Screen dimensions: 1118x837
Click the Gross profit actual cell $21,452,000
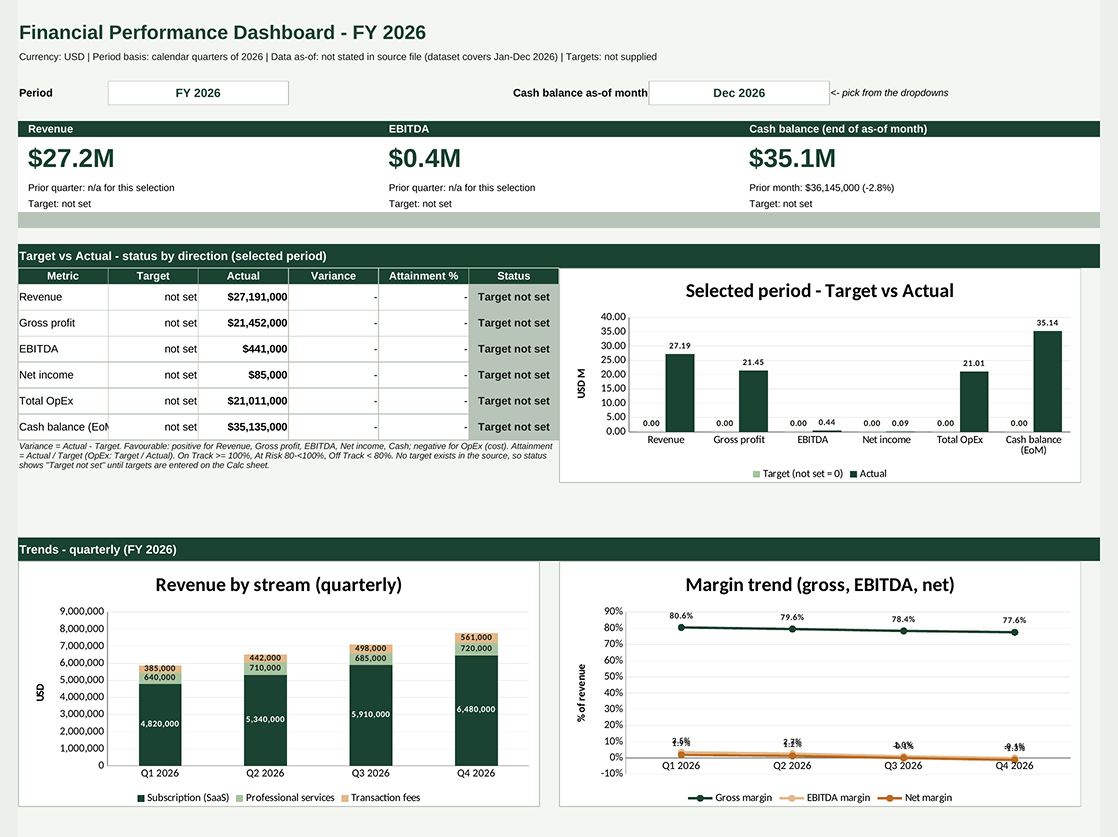click(x=243, y=323)
